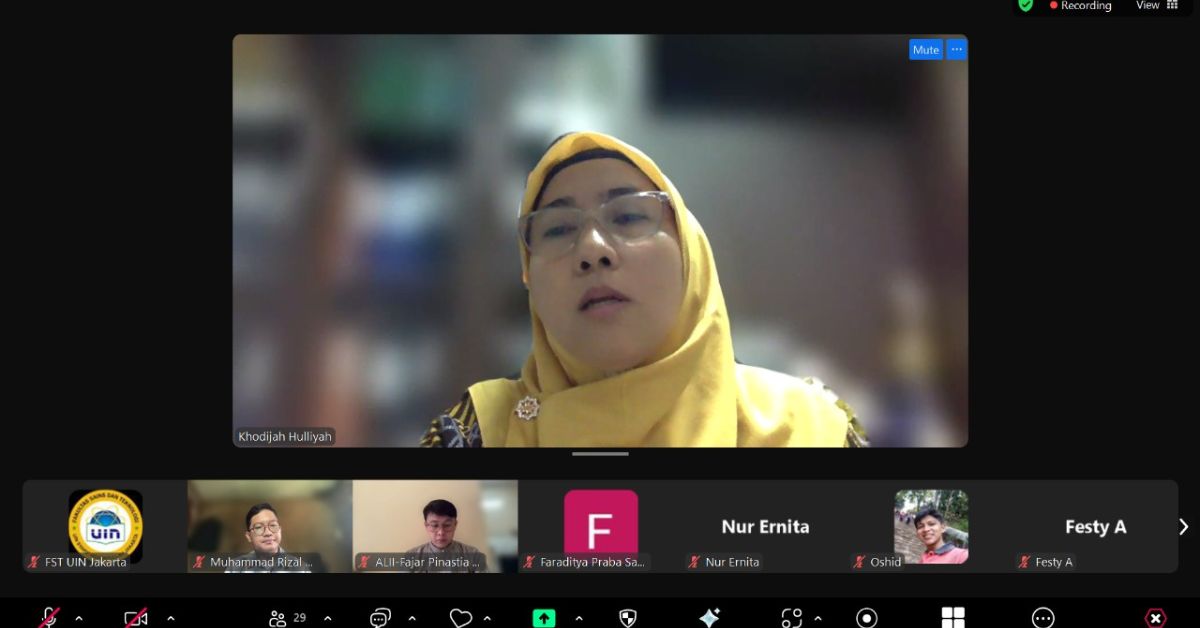Select ALII-Fajar Pinastia's video tile

(x=435, y=526)
